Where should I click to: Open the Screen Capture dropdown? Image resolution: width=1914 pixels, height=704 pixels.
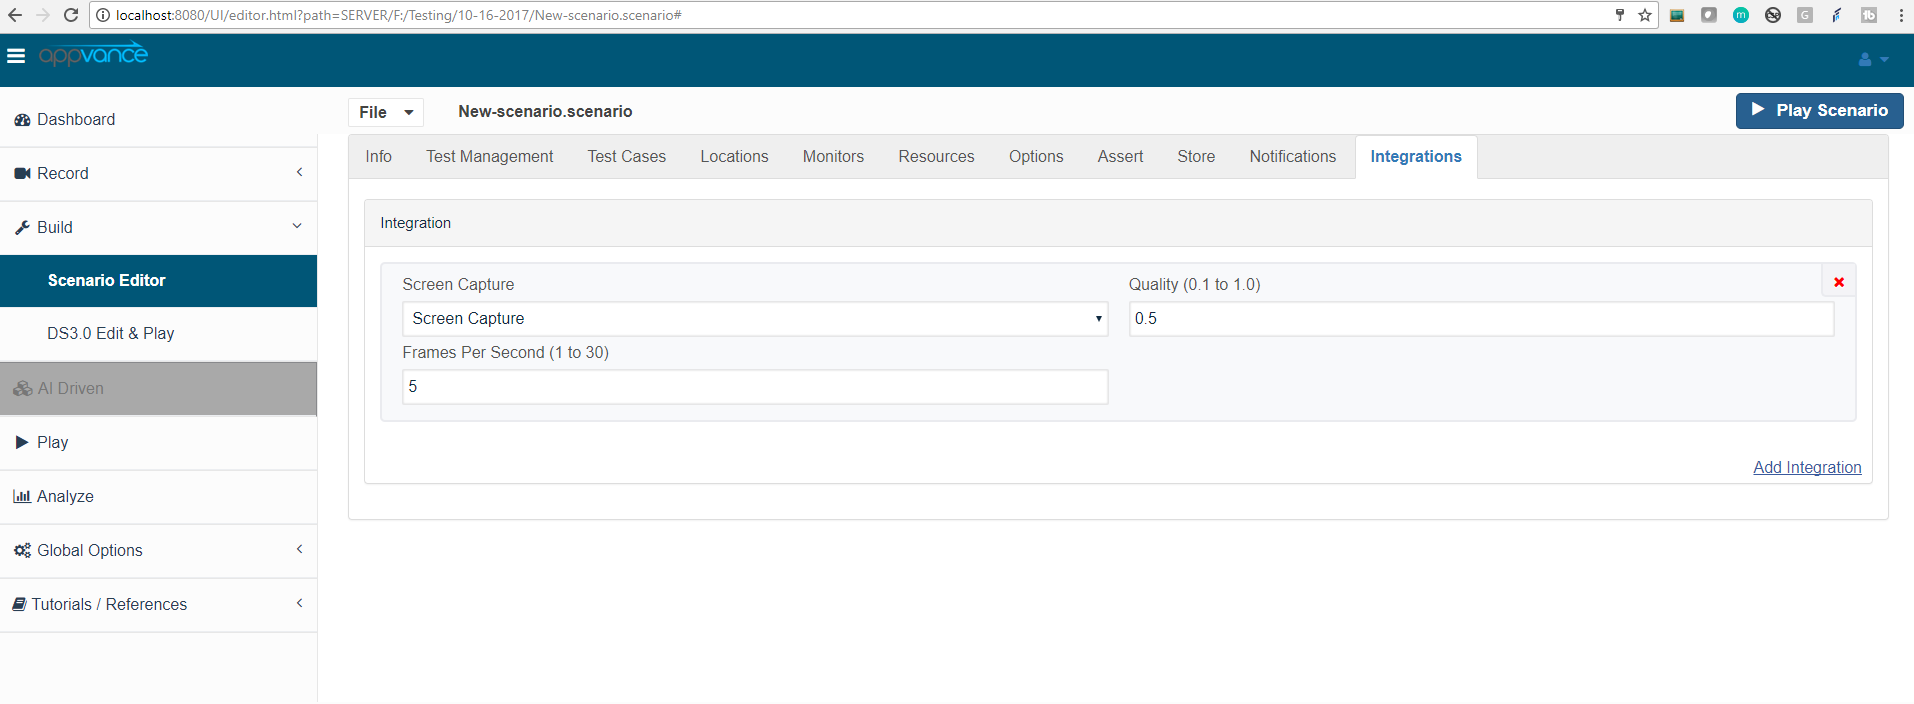coord(754,319)
